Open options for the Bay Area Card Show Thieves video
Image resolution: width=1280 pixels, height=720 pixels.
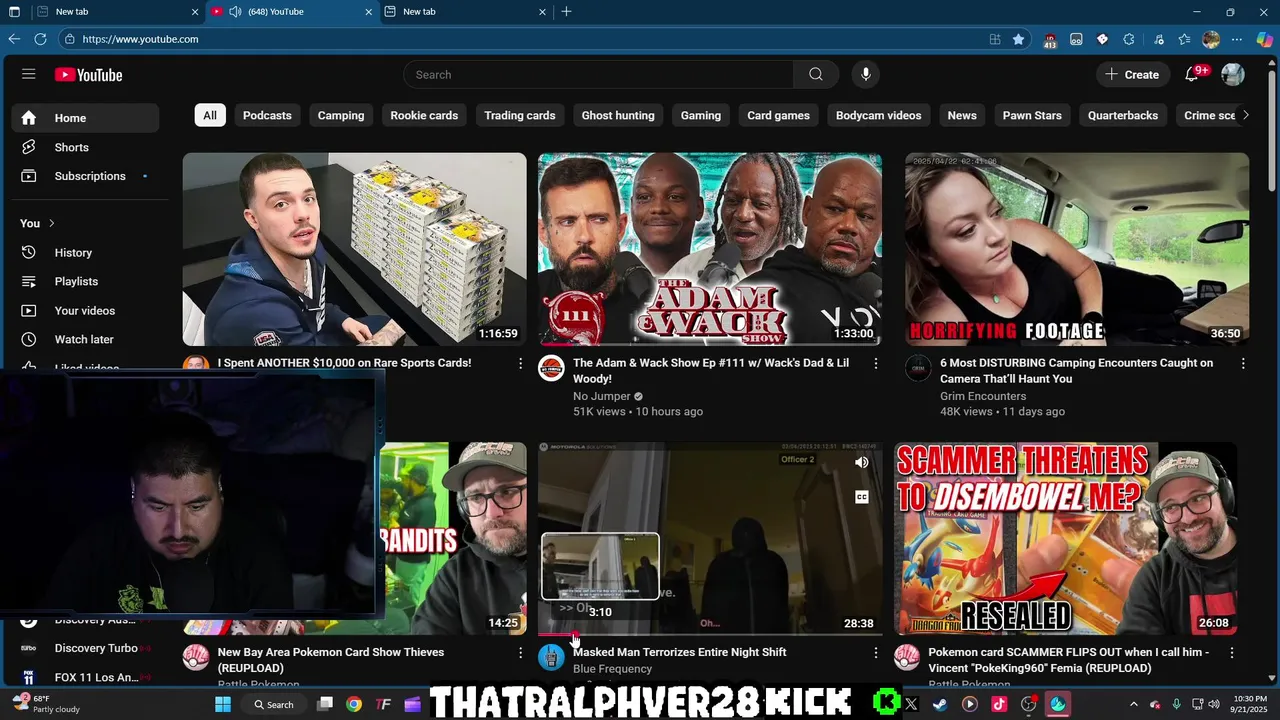tap(520, 653)
